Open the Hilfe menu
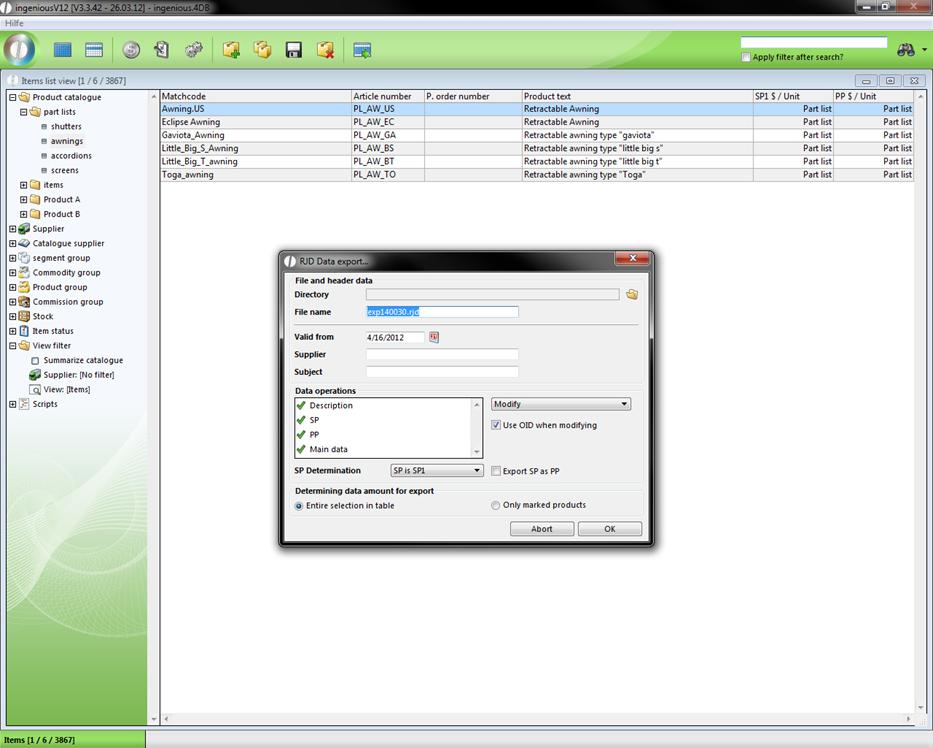Screen dimensions: 933x748 click(x=15, y=23)
